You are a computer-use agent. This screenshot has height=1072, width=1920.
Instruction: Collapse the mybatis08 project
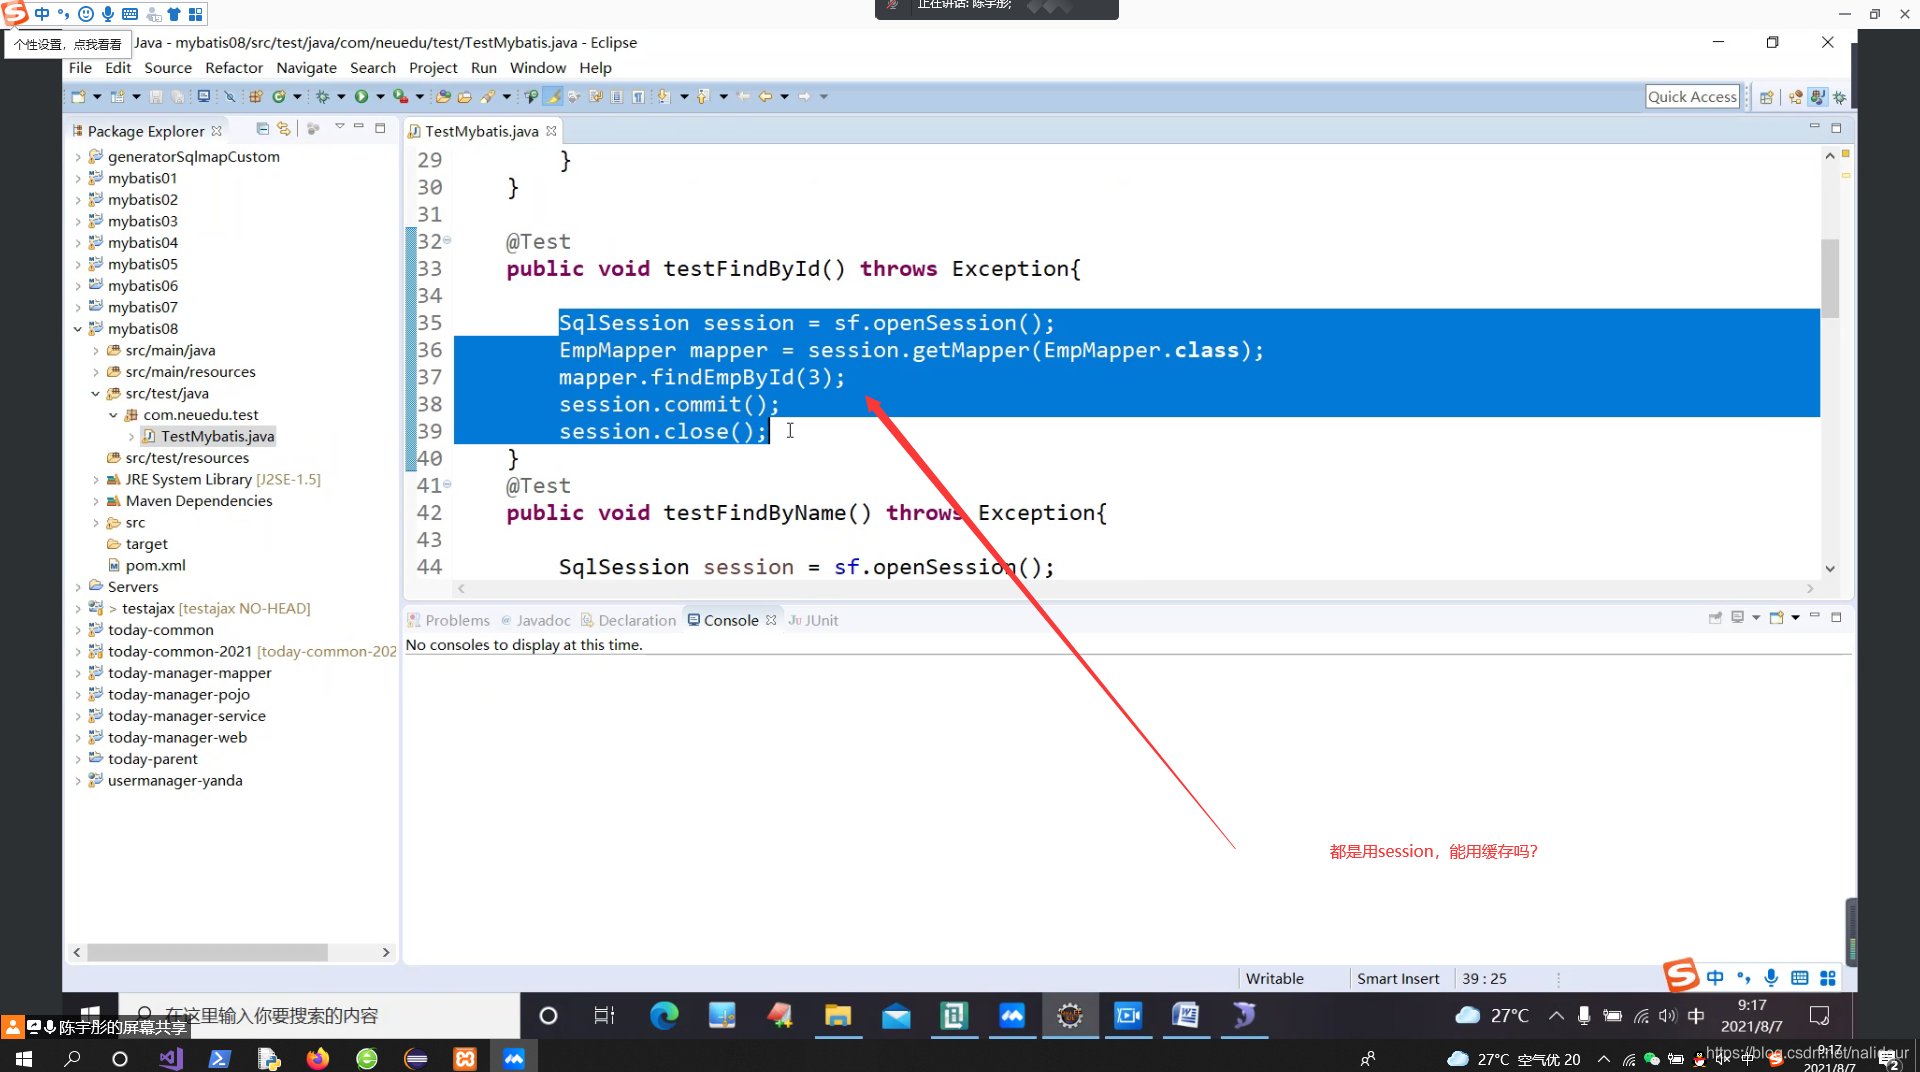[x=78, y=329]
